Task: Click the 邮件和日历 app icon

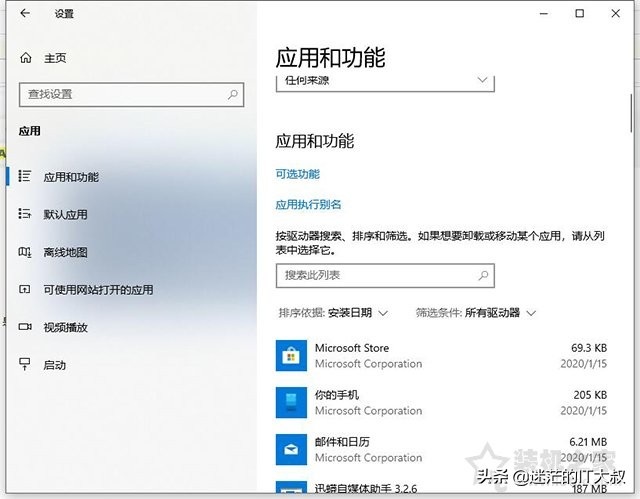Action: [291, 449]
